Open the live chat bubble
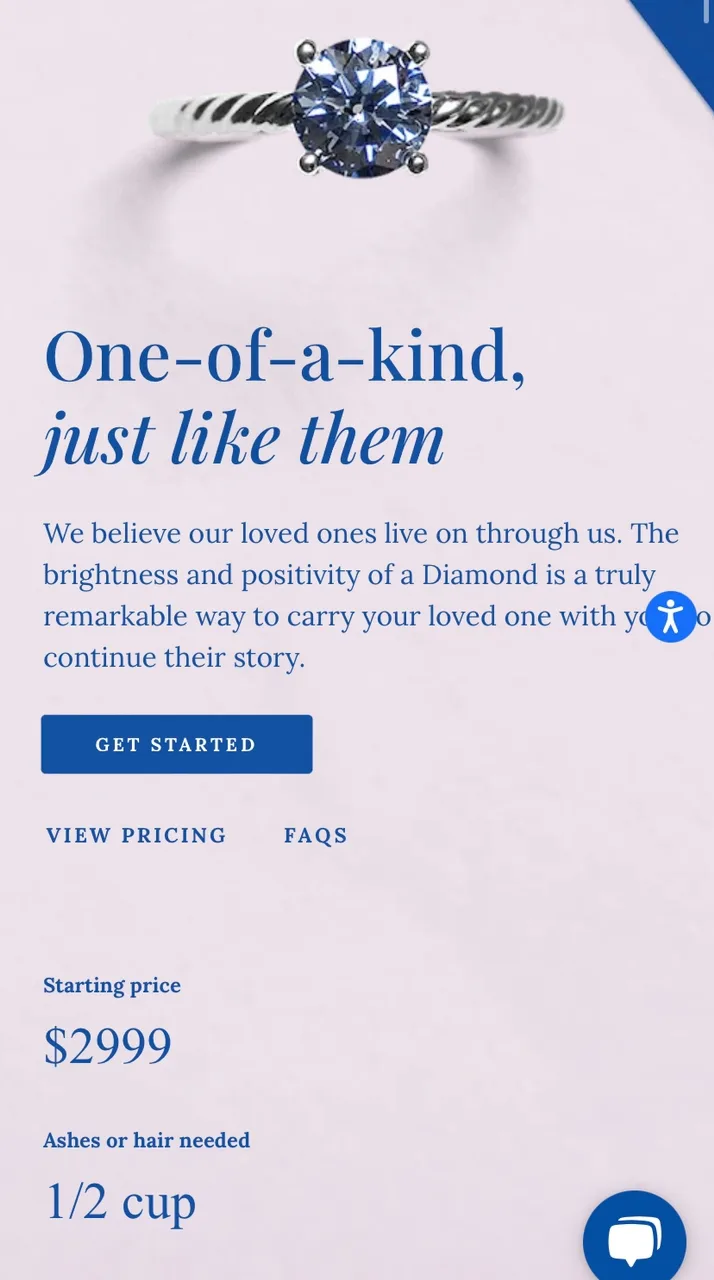 click(x=634, y=1240)
